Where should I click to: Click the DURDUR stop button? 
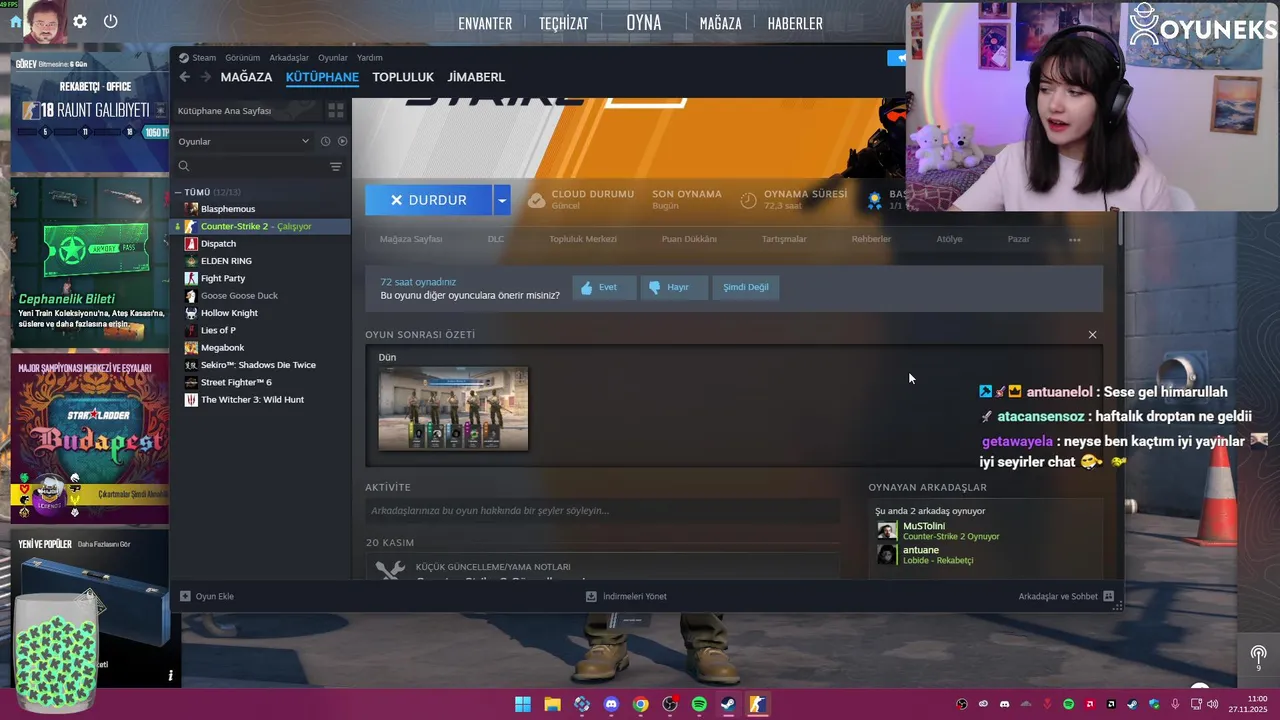(x=429, y=200)
